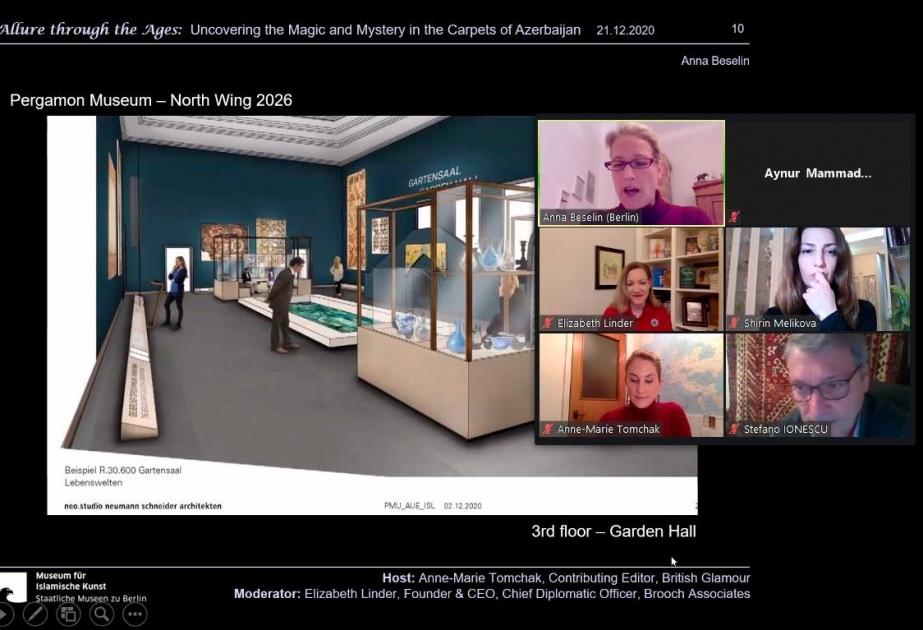The height and width of the screenshot is (630, 923).
Task: Click the "Moderator: Elizabeth Linder" footer line
Action: tap(492, 593)
